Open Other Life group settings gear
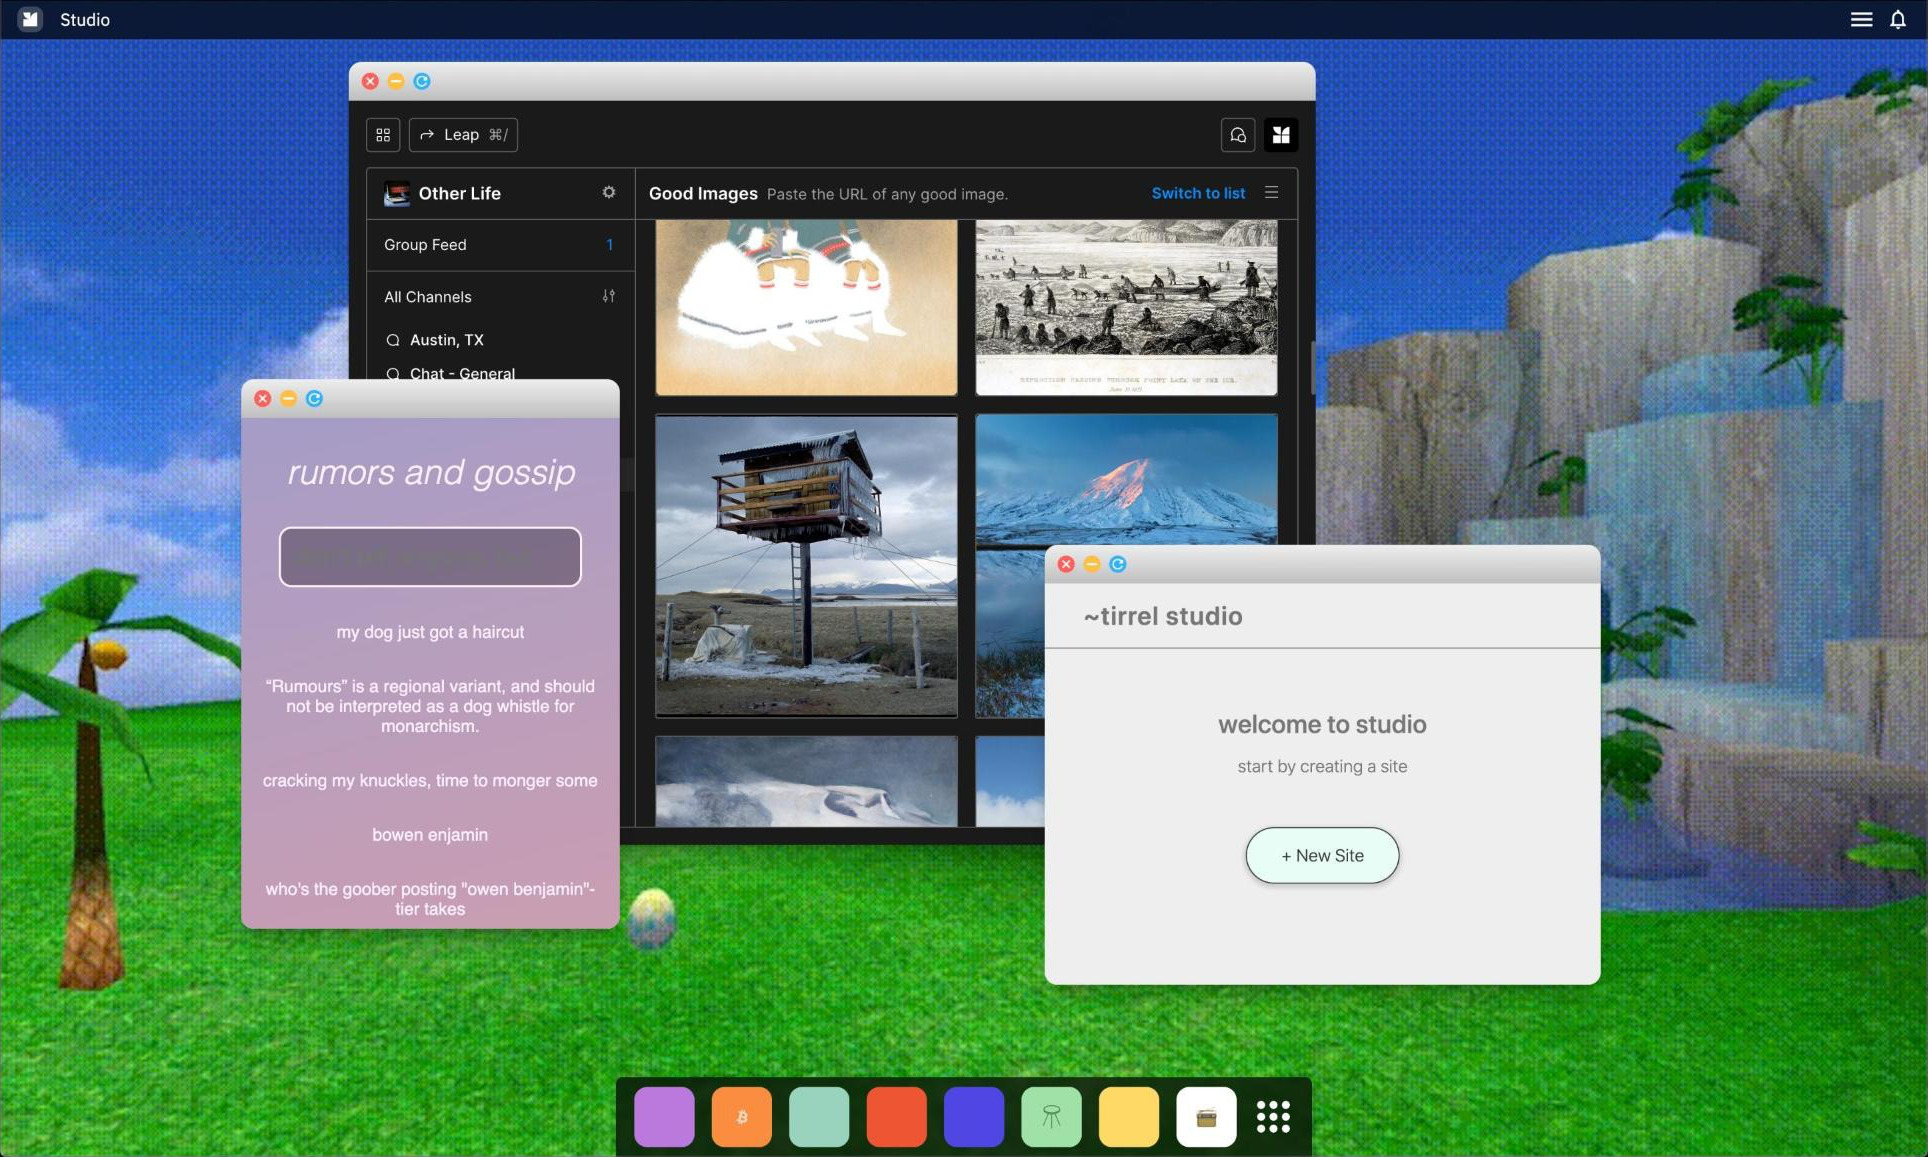Screen dimensions: 1928x1157 [x=609, y=192]
